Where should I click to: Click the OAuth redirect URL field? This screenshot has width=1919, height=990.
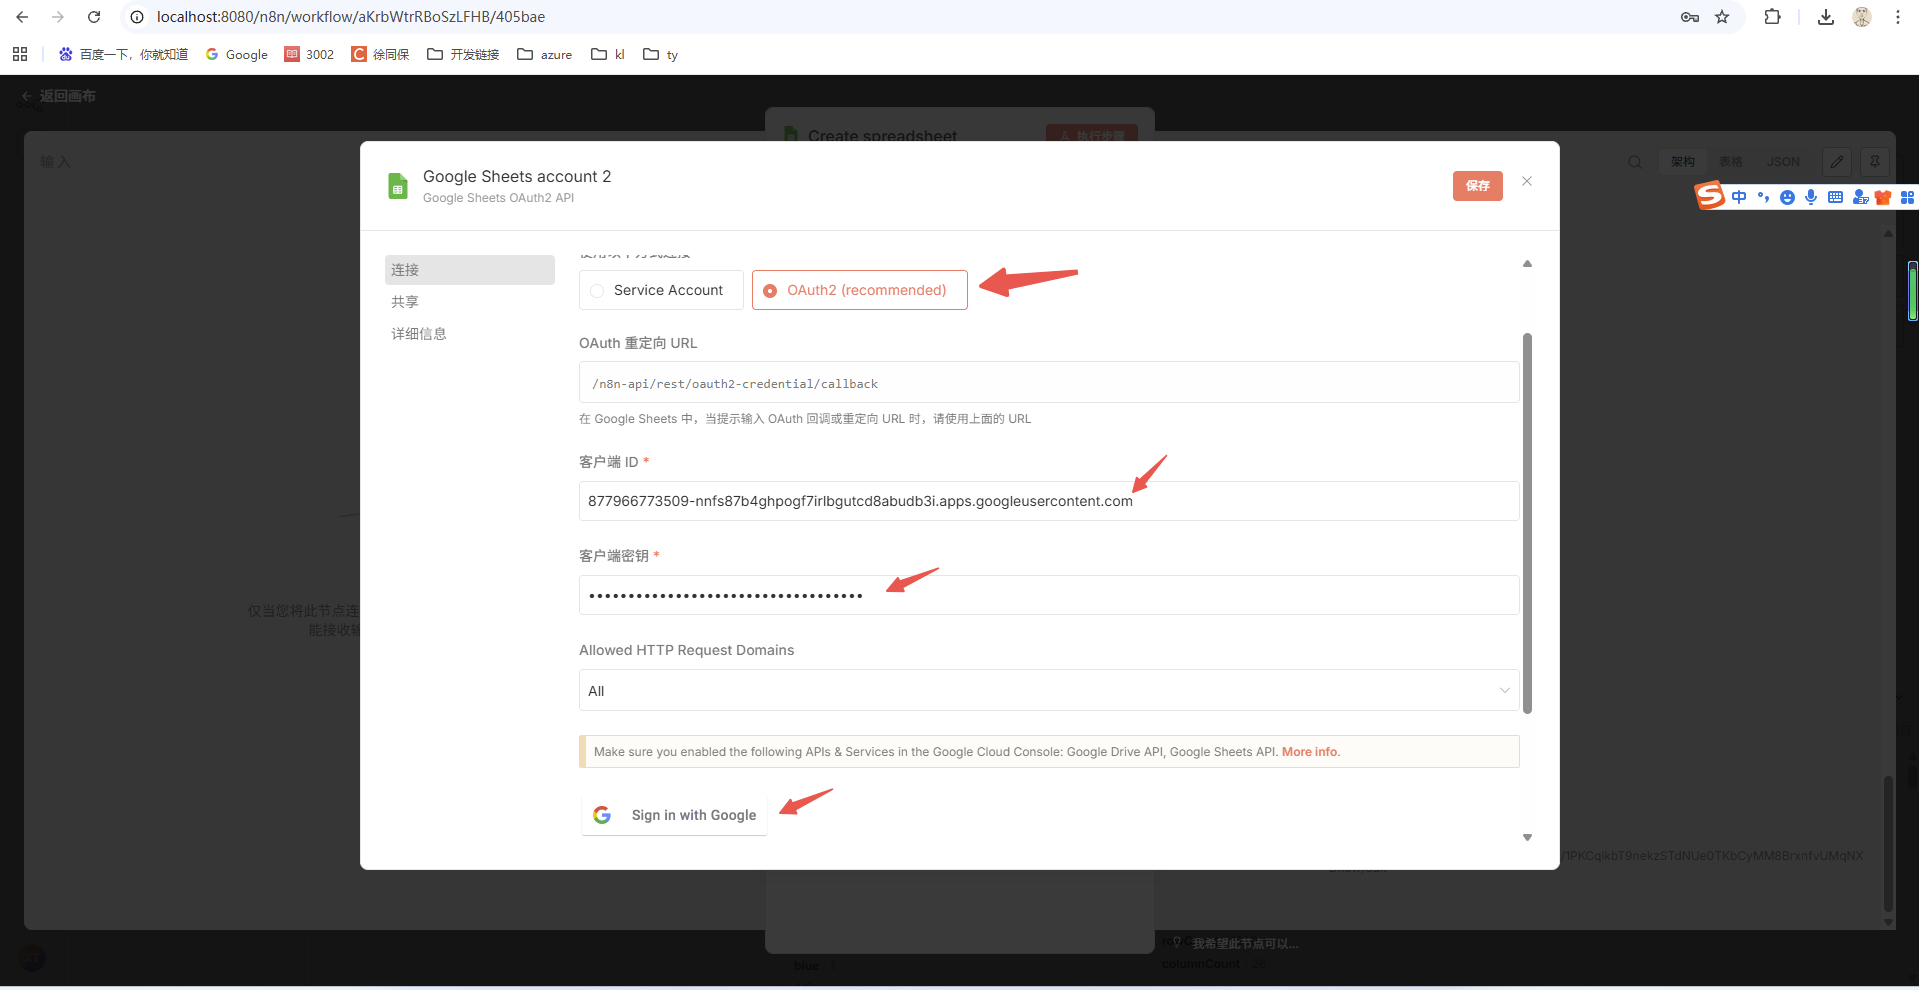click(x=1049, y=383)
